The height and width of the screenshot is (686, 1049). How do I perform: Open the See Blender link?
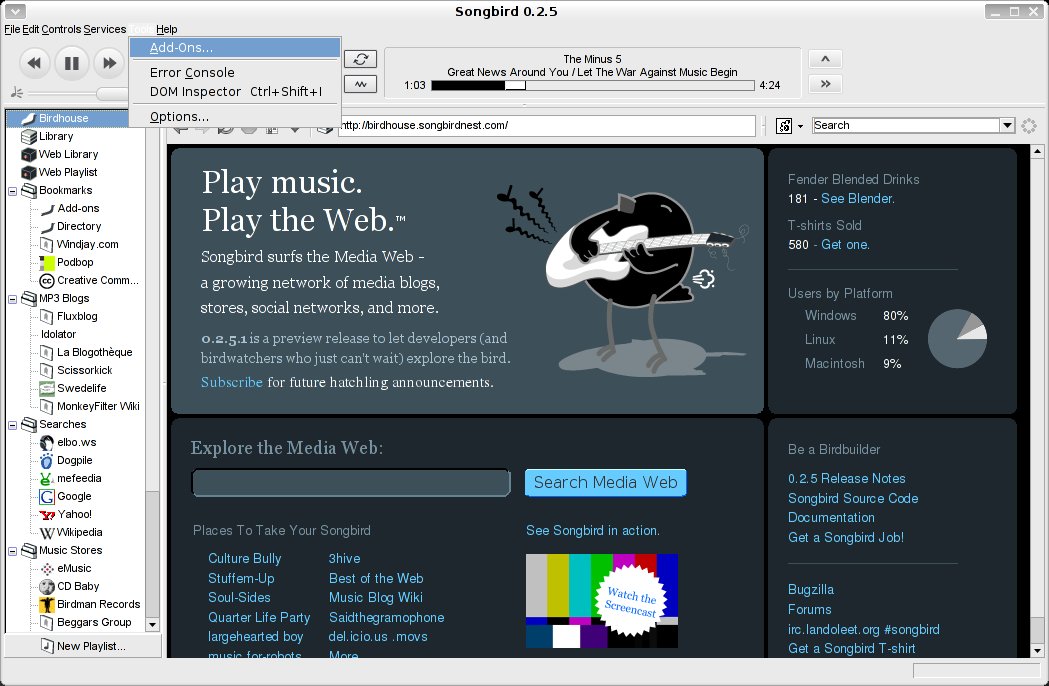pyautogui.click(x=858, y=199)
